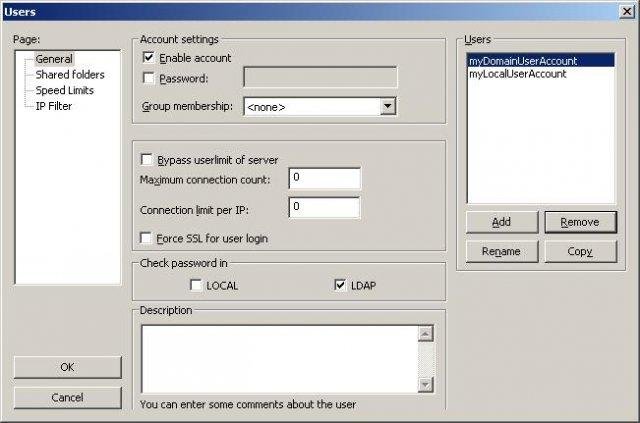
Task: Select myLocalUserAccount in the Users list
Action: [517, 74]
